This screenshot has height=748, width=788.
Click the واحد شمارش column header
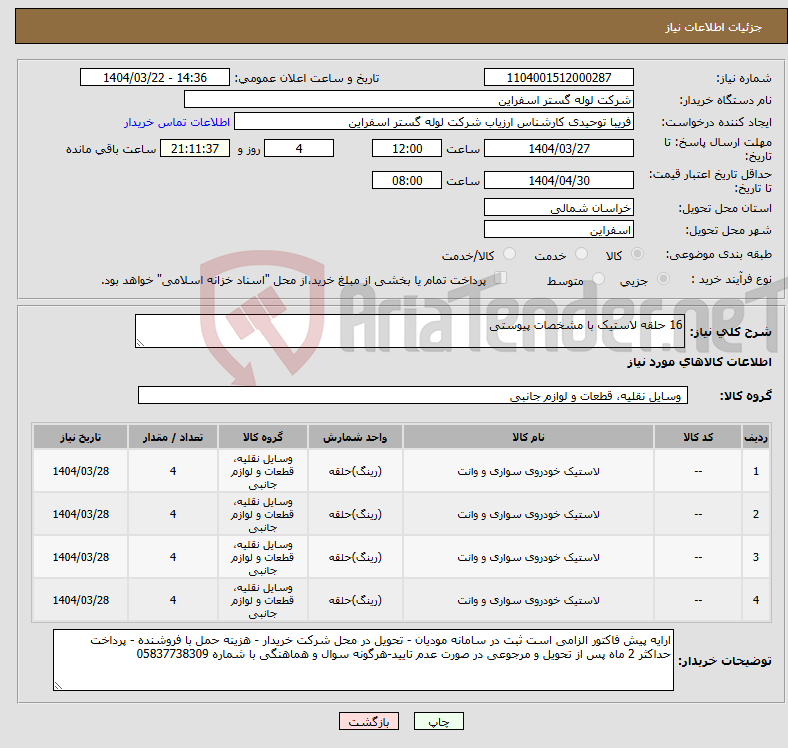pyautogui.click(x=355, y=437)
